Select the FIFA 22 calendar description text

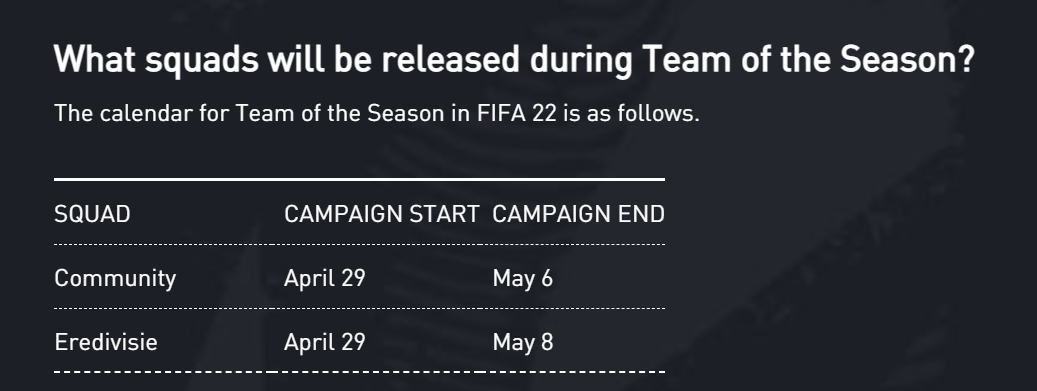[x=376, y=113]
